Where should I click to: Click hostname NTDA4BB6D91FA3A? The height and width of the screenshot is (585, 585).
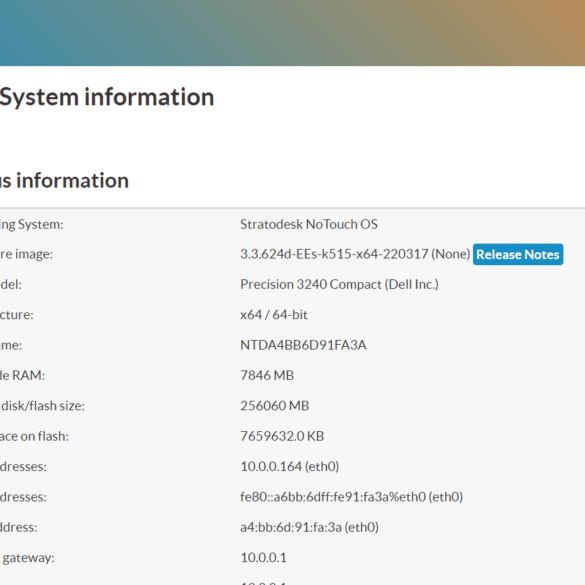[303, 345]
